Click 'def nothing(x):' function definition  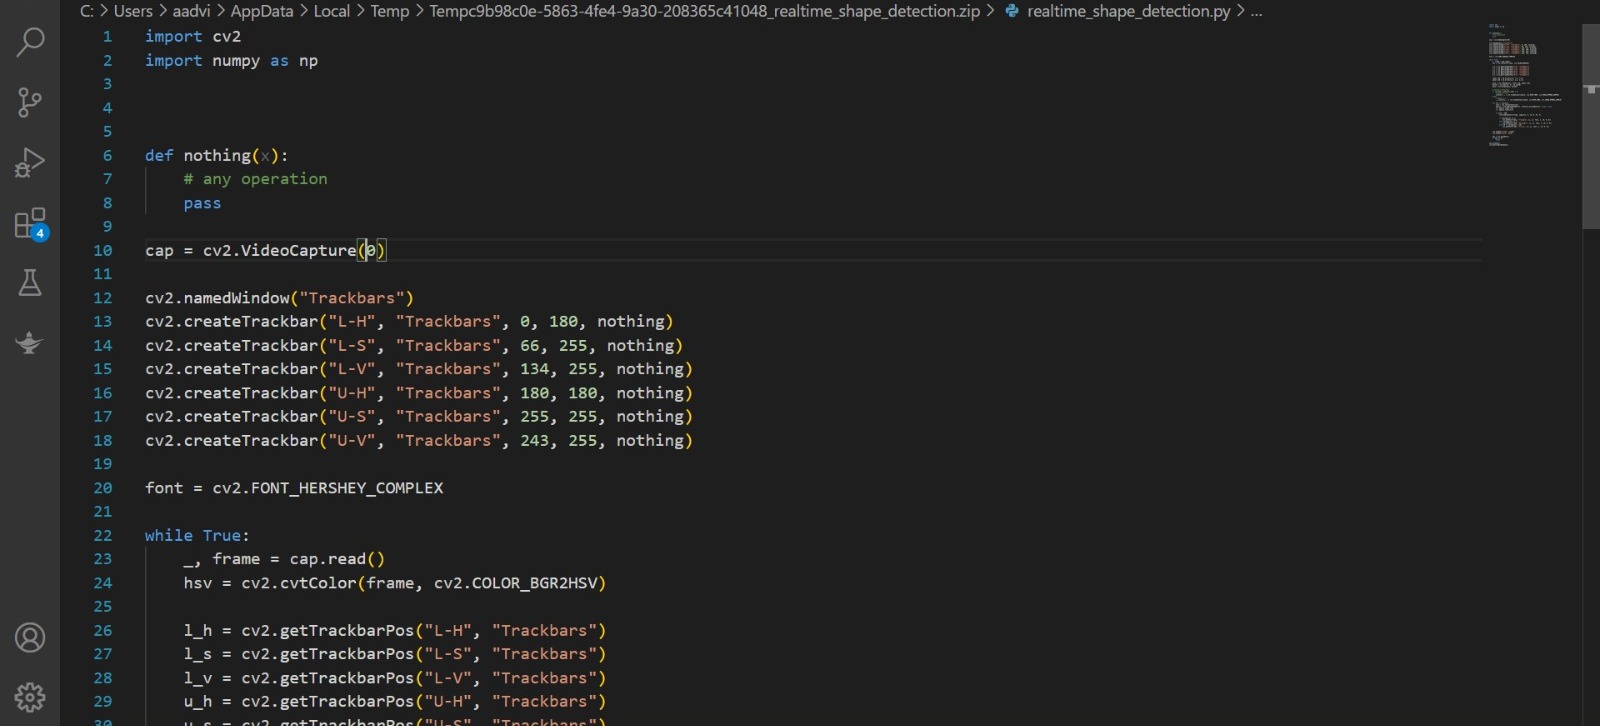(x=216, y=155)
